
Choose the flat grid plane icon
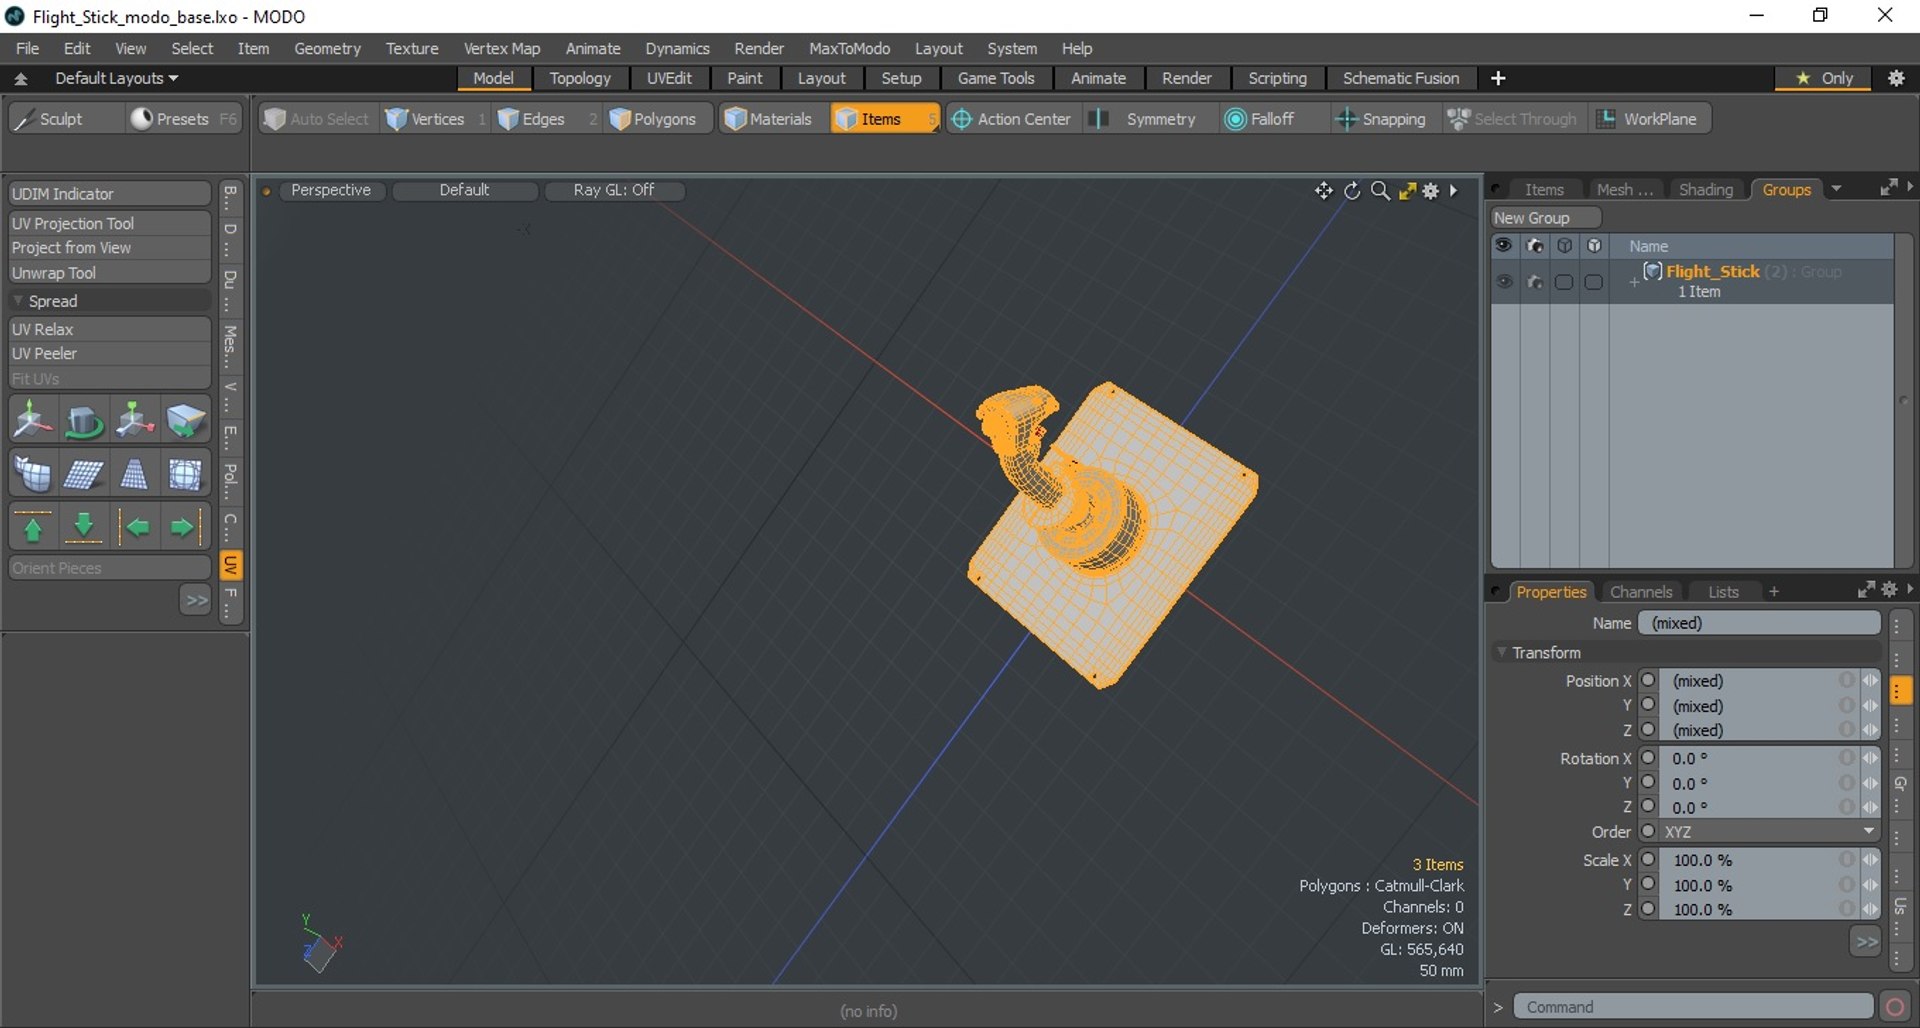click(84, 474)
